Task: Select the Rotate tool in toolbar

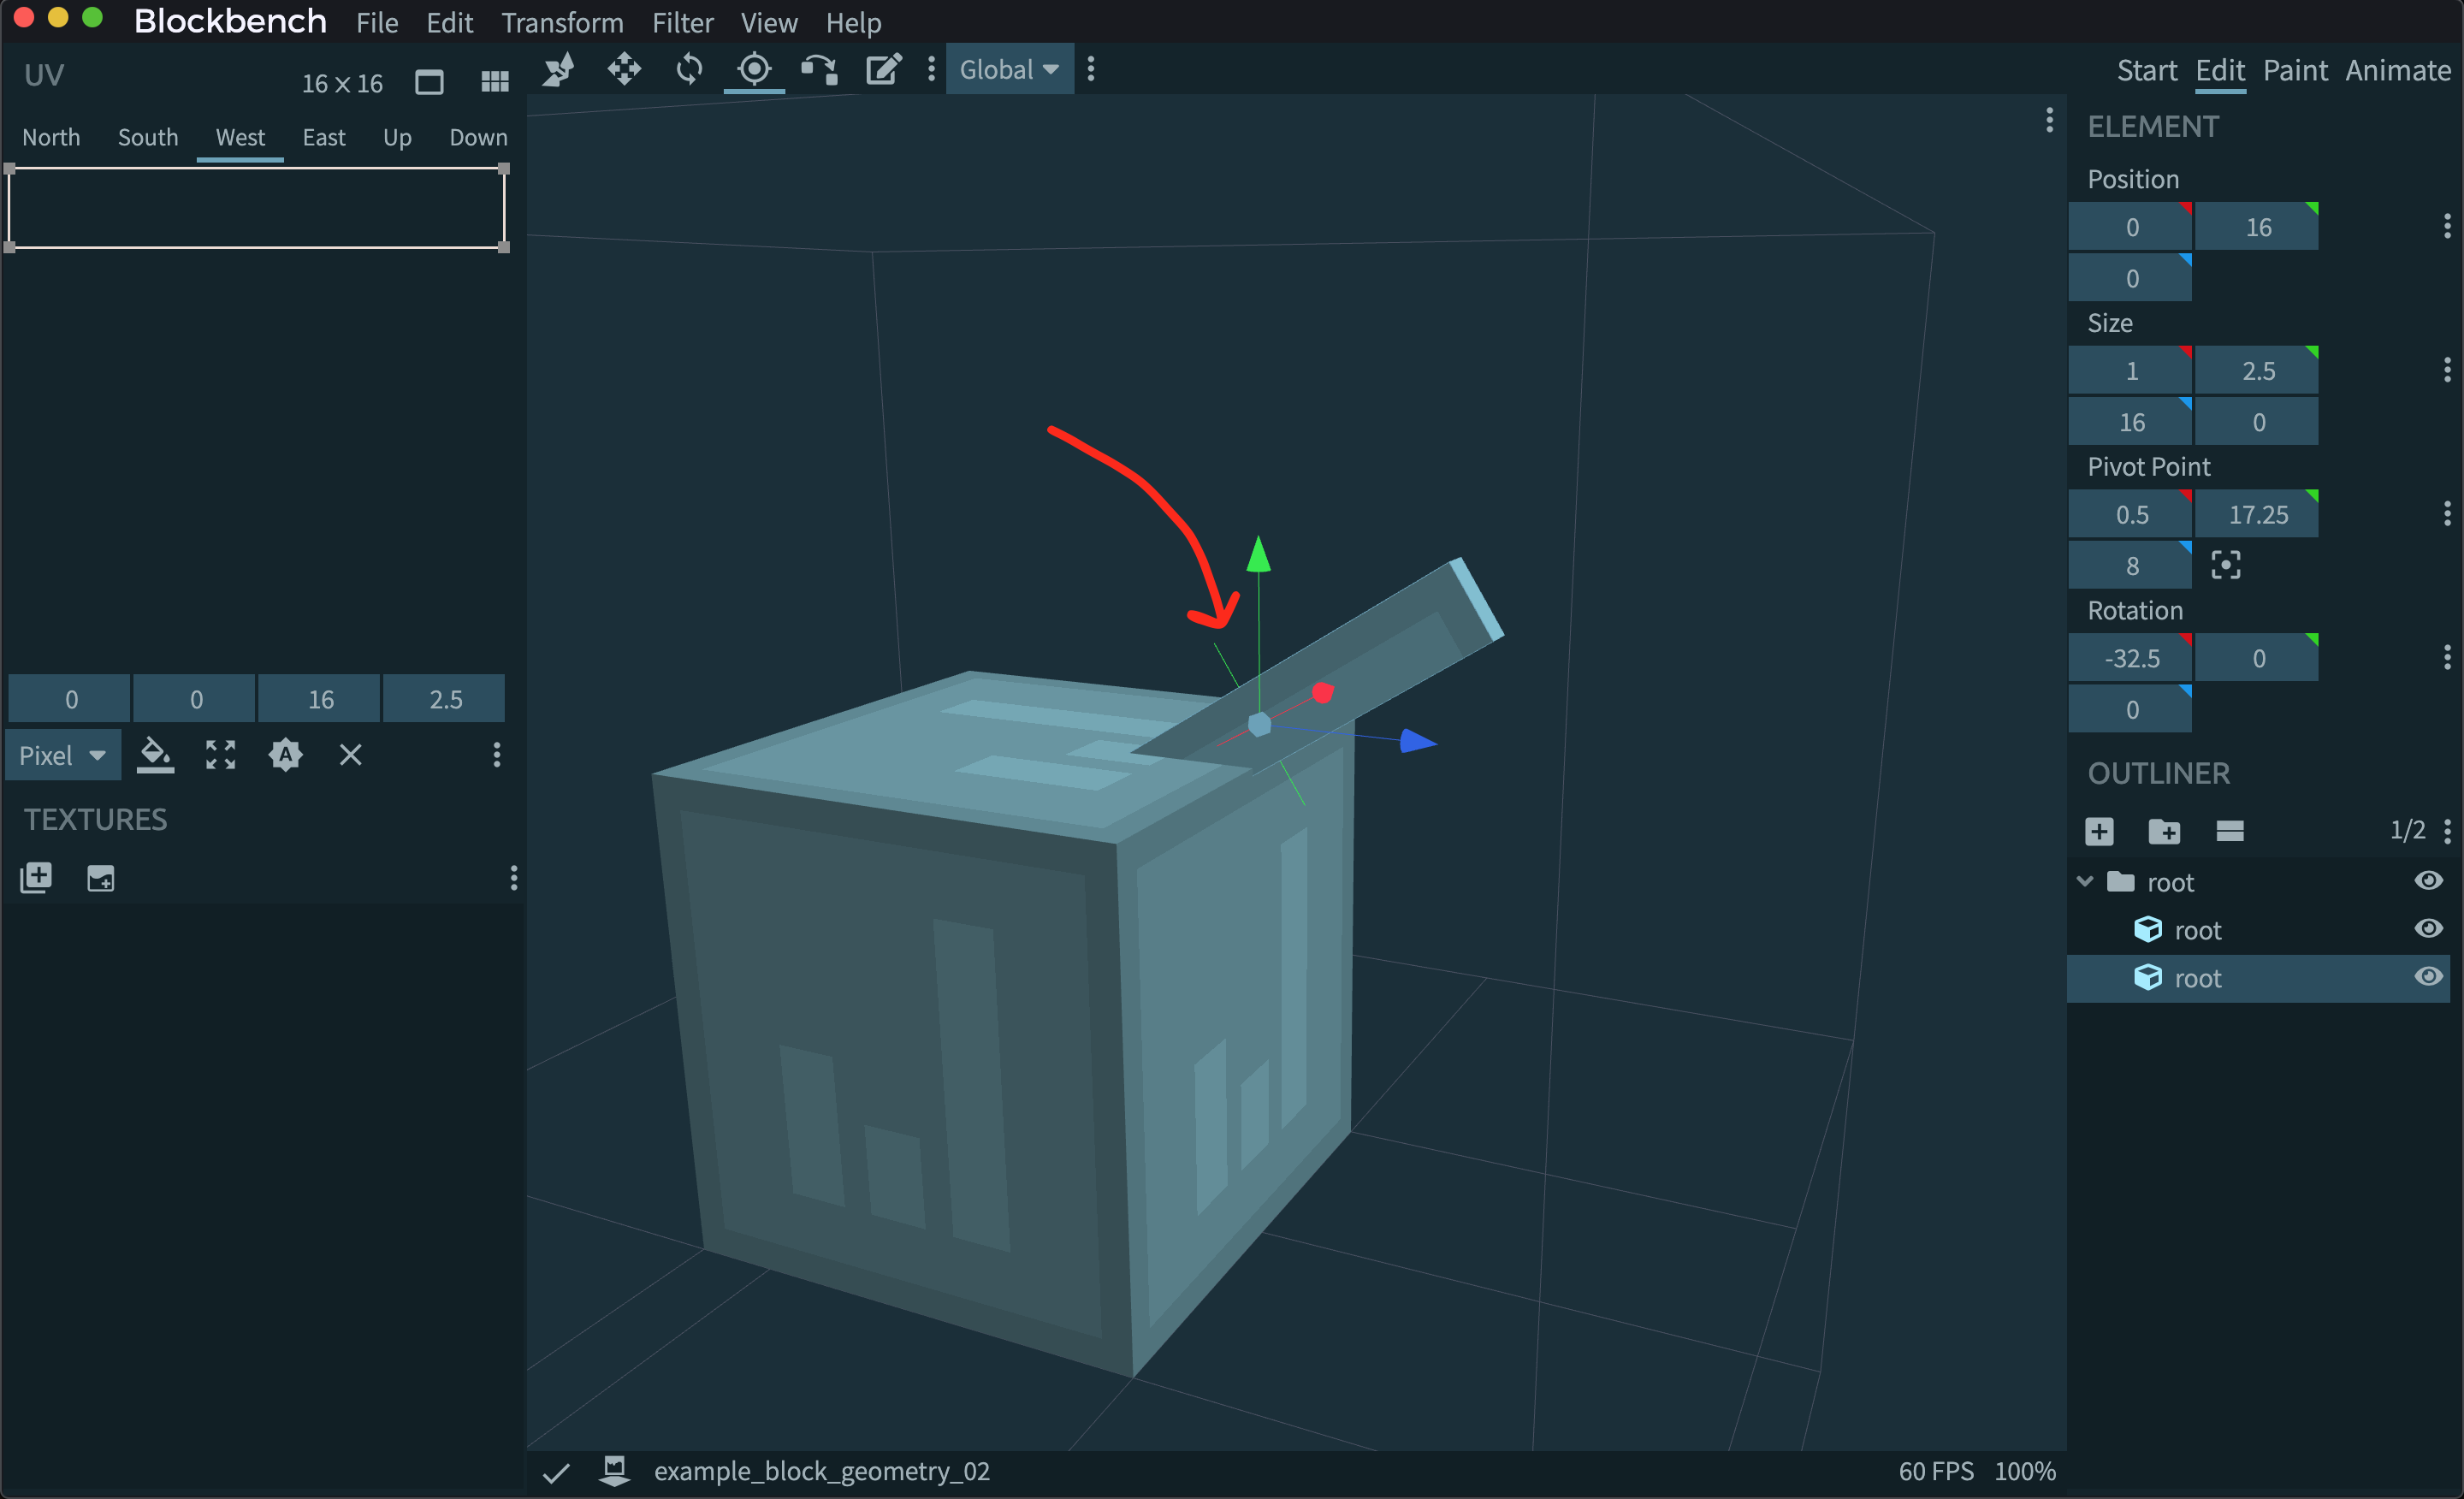Action: click(x=689, y=70)
